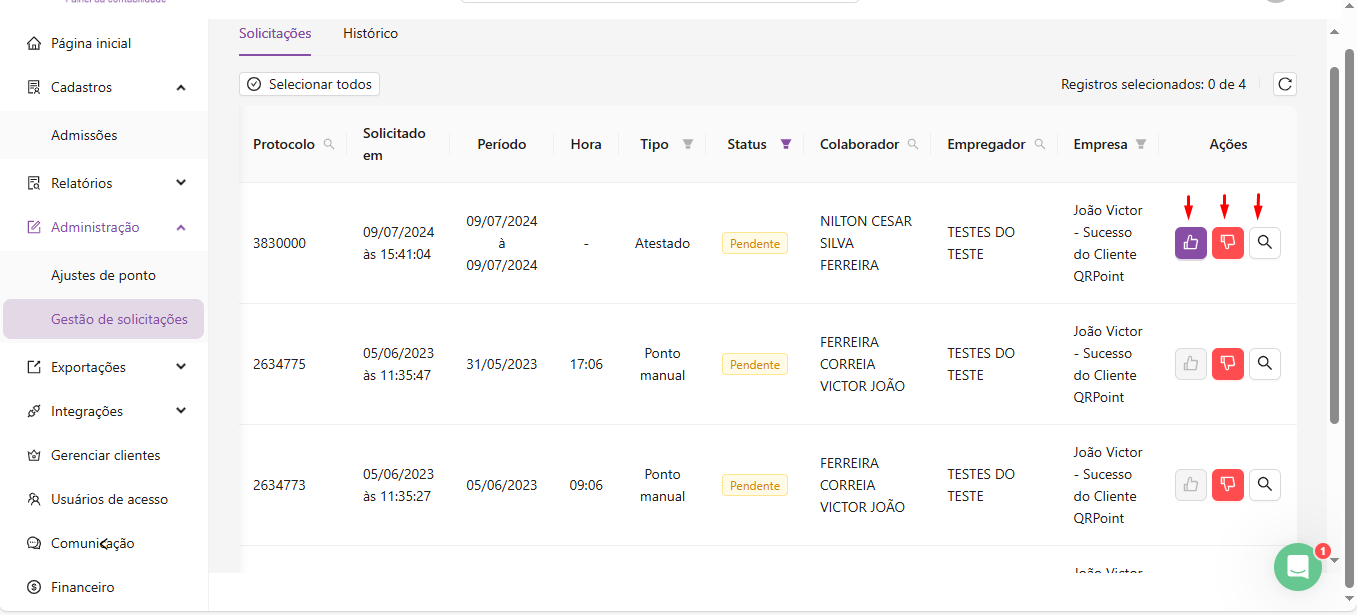Screen dimensions: 1357x615
Task: Filter by Status column funnel icon
Action: click(785, 144)
